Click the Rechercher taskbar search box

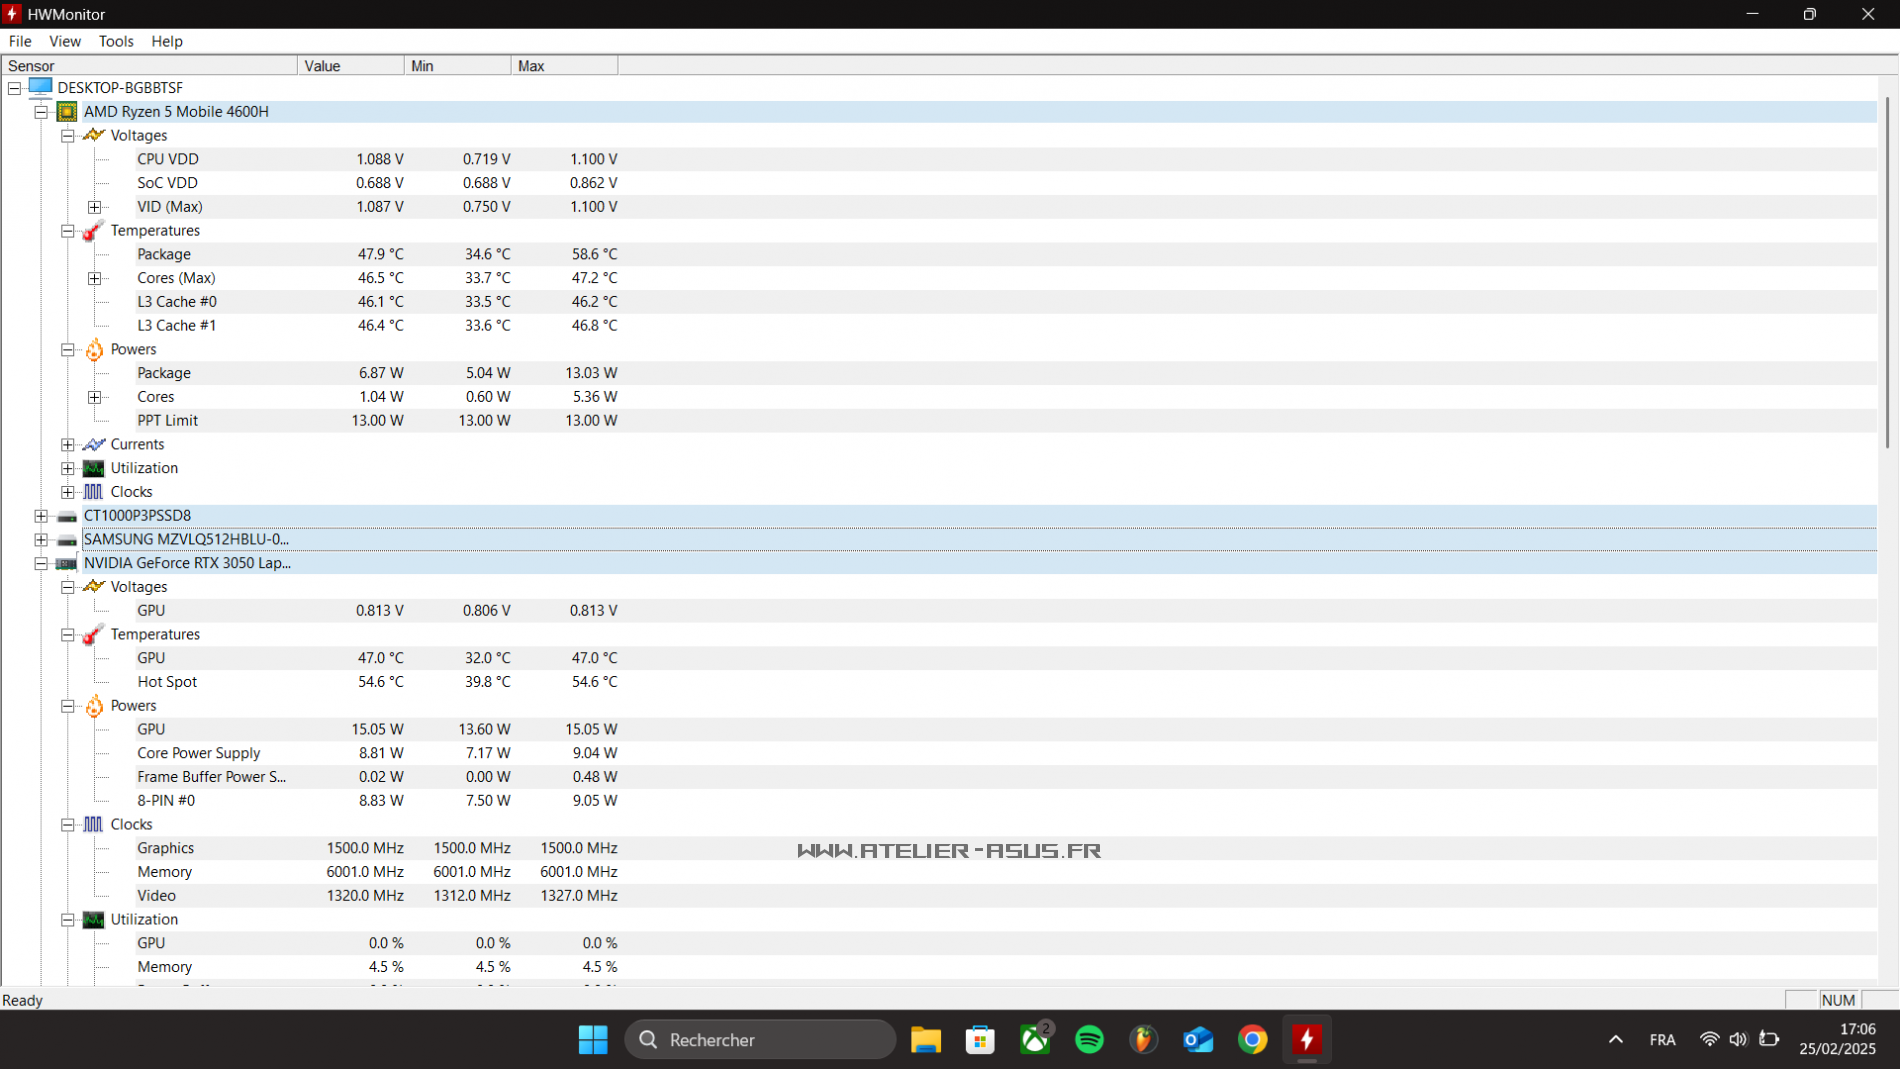tap(760, 1040)
